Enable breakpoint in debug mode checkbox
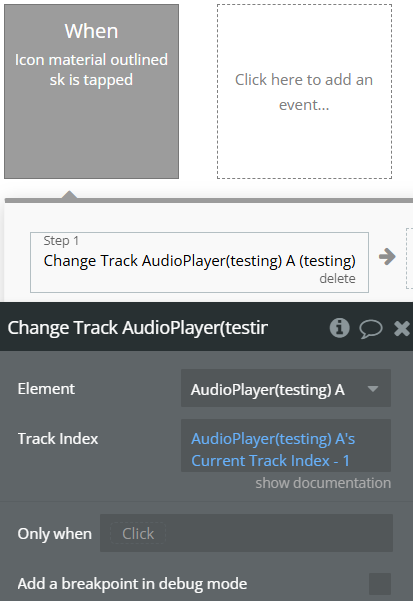Viewport: 413px width, 601px height. 380,584
